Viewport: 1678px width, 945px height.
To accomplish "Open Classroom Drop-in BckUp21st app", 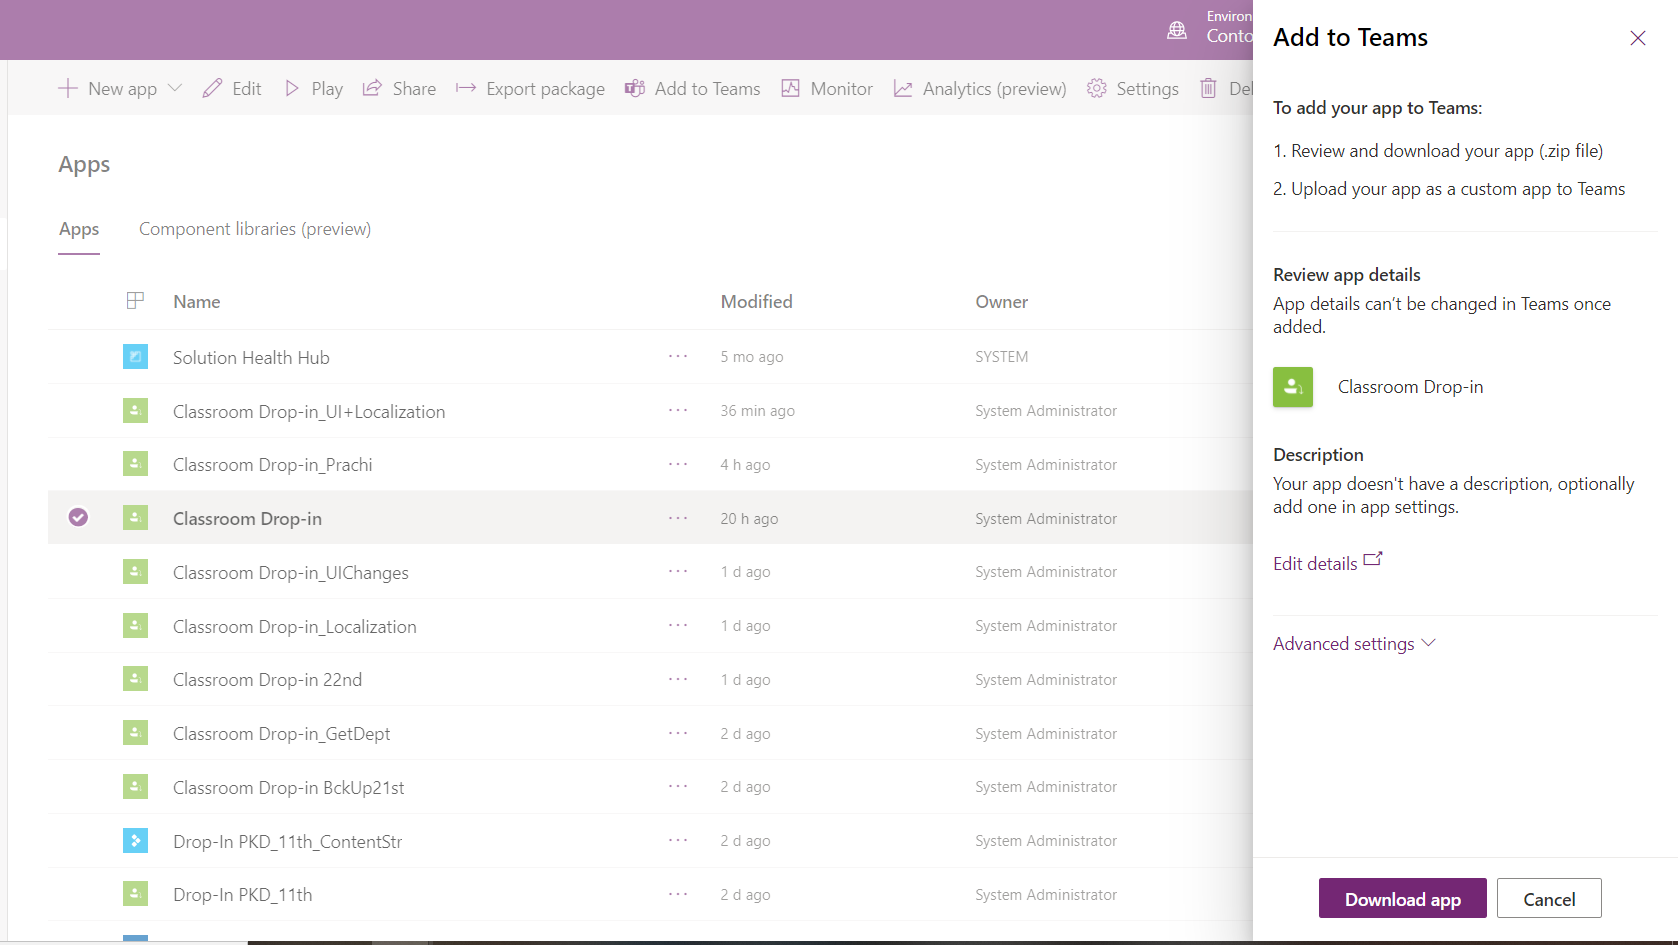I will 289,788.
